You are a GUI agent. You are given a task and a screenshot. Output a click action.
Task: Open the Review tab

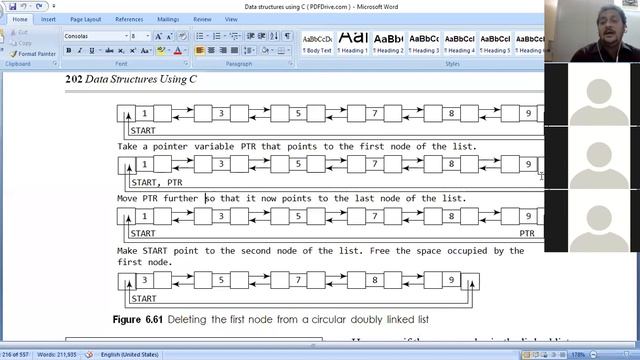202,19
